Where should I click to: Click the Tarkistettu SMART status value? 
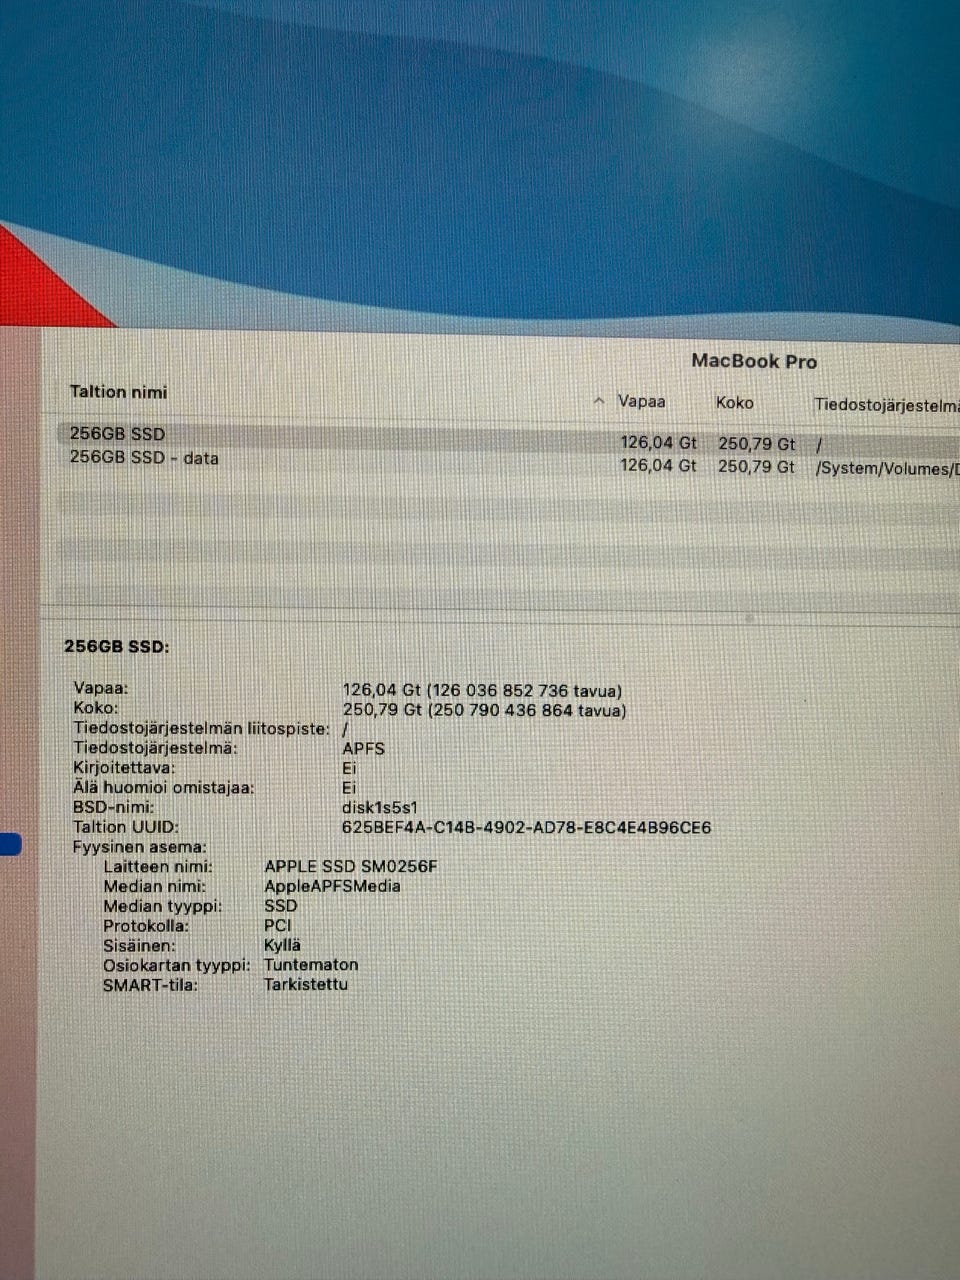click(306, 984)
